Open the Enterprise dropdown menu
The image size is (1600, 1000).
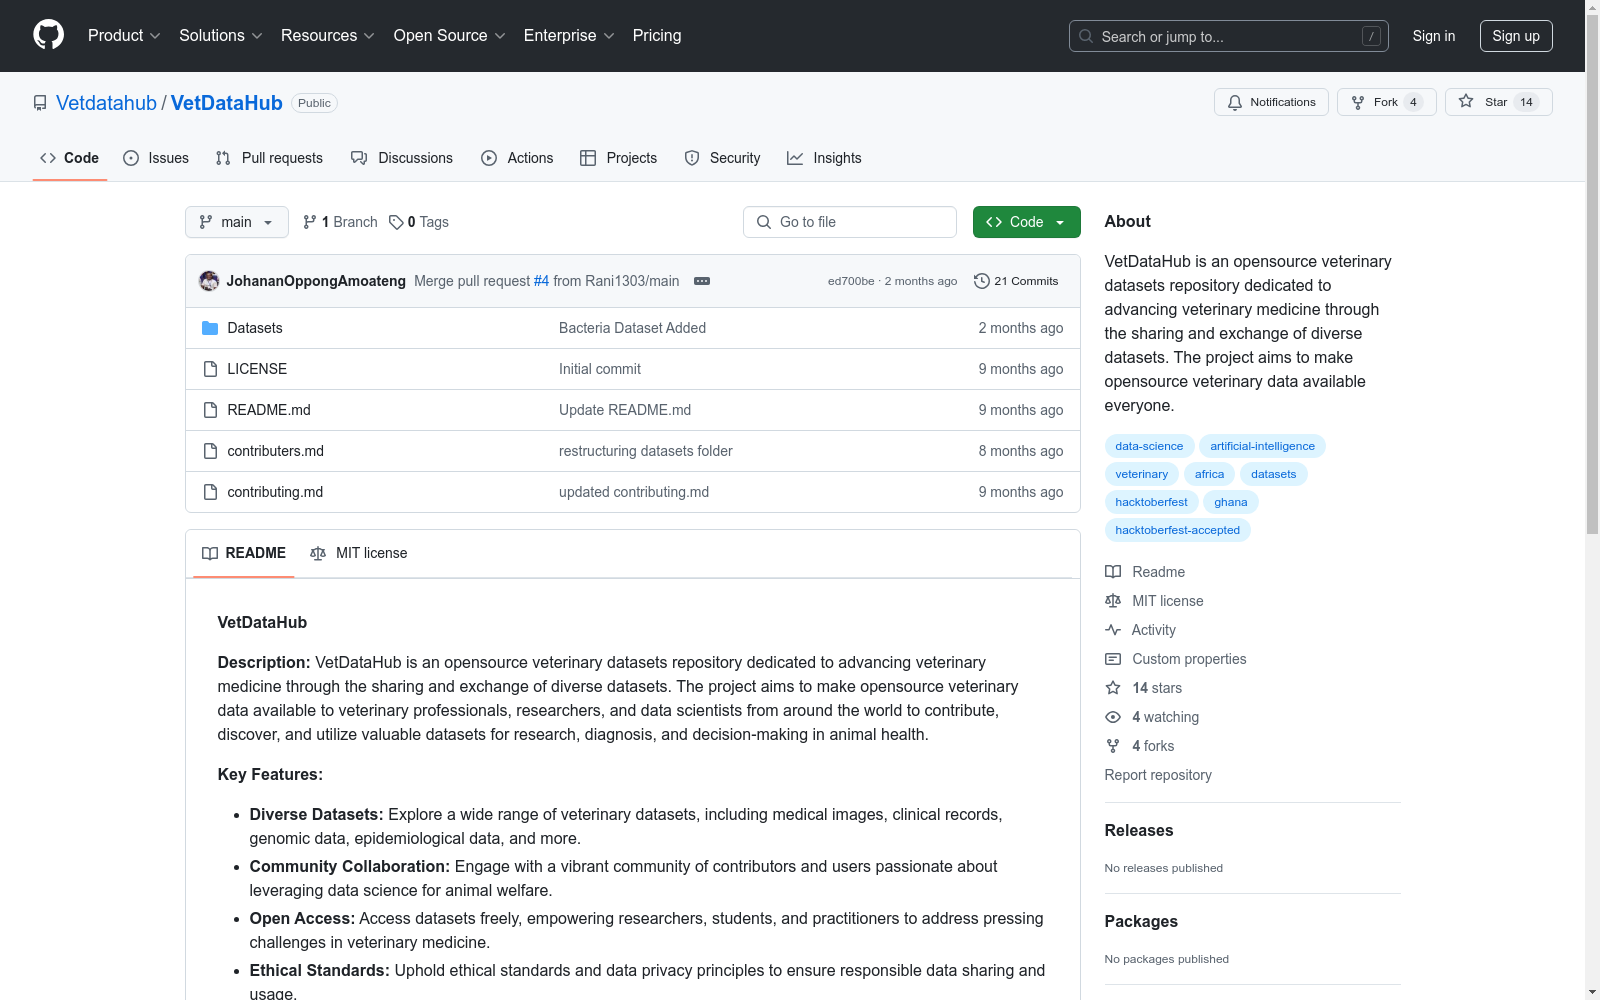click(x=569, y=36)
